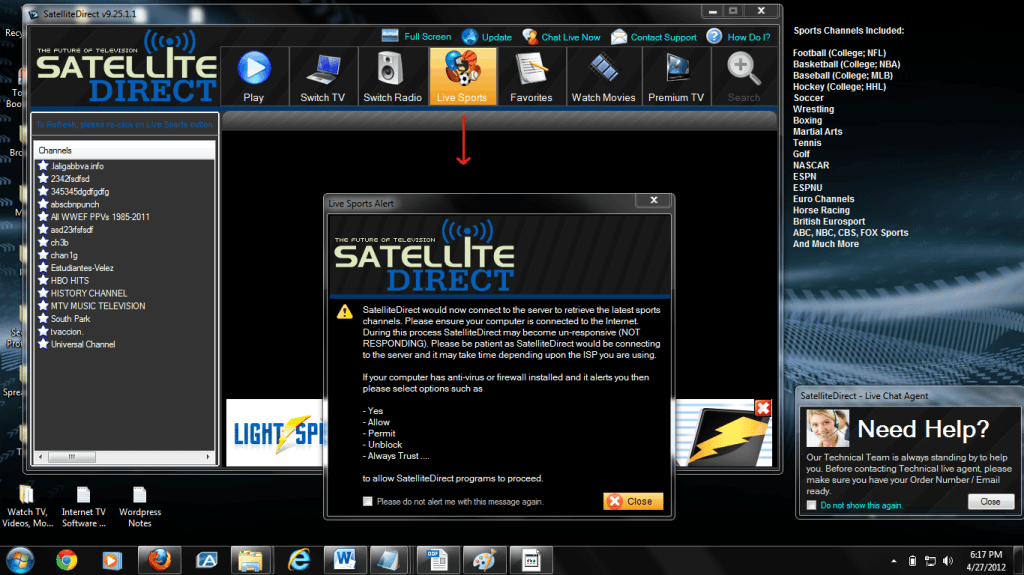Open Chat Live Now

(x=562, y=37)
